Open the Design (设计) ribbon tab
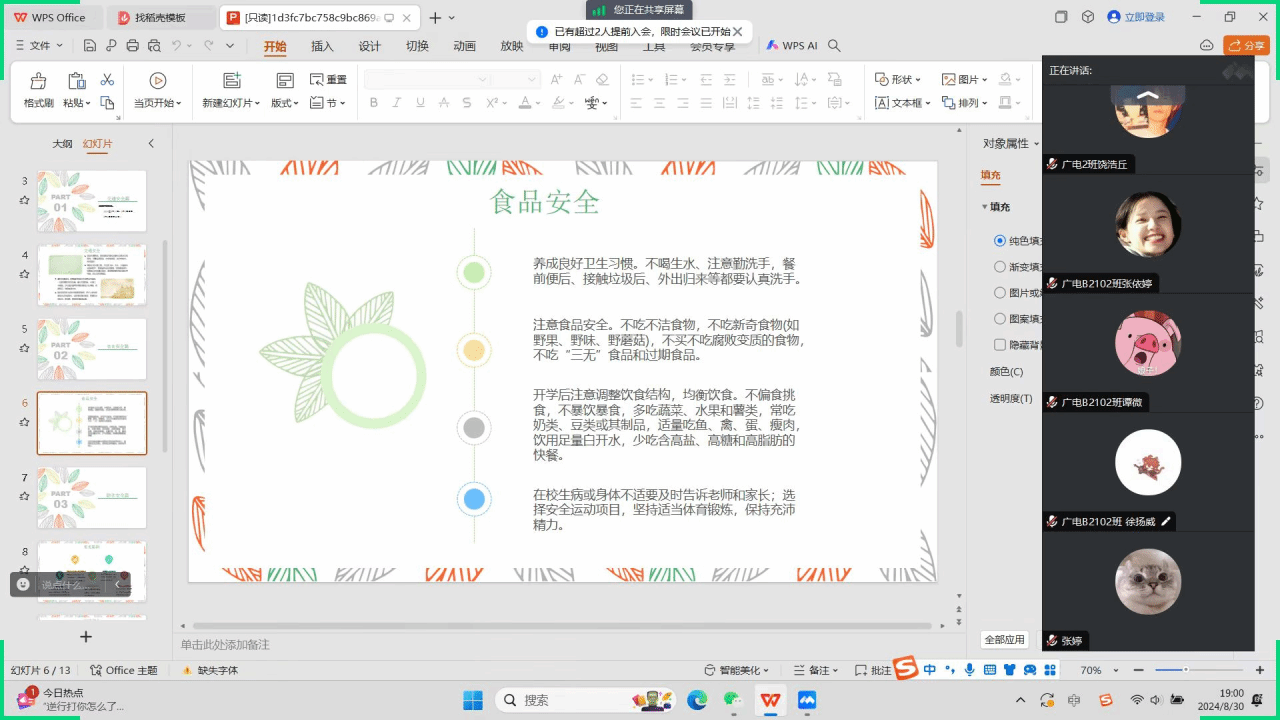Image resolution: width=1280 pixels, height=720 pixels. pyautogui.click(x=369, y=46)
